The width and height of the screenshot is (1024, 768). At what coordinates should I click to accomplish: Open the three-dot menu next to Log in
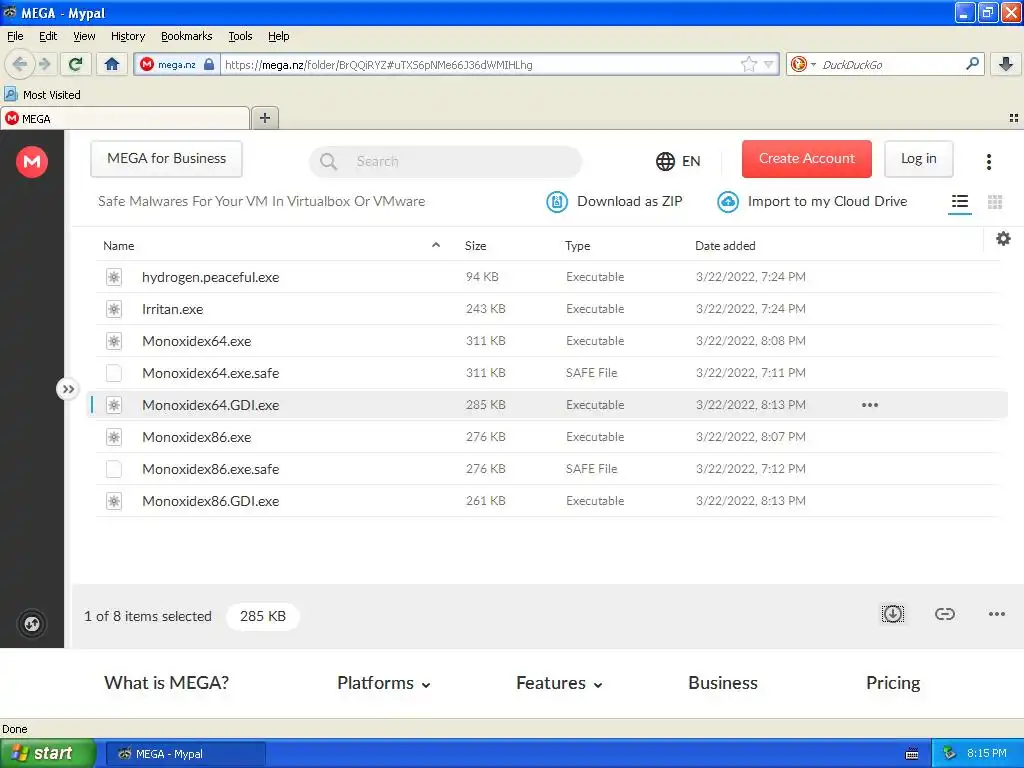click(x=989, y=161)
